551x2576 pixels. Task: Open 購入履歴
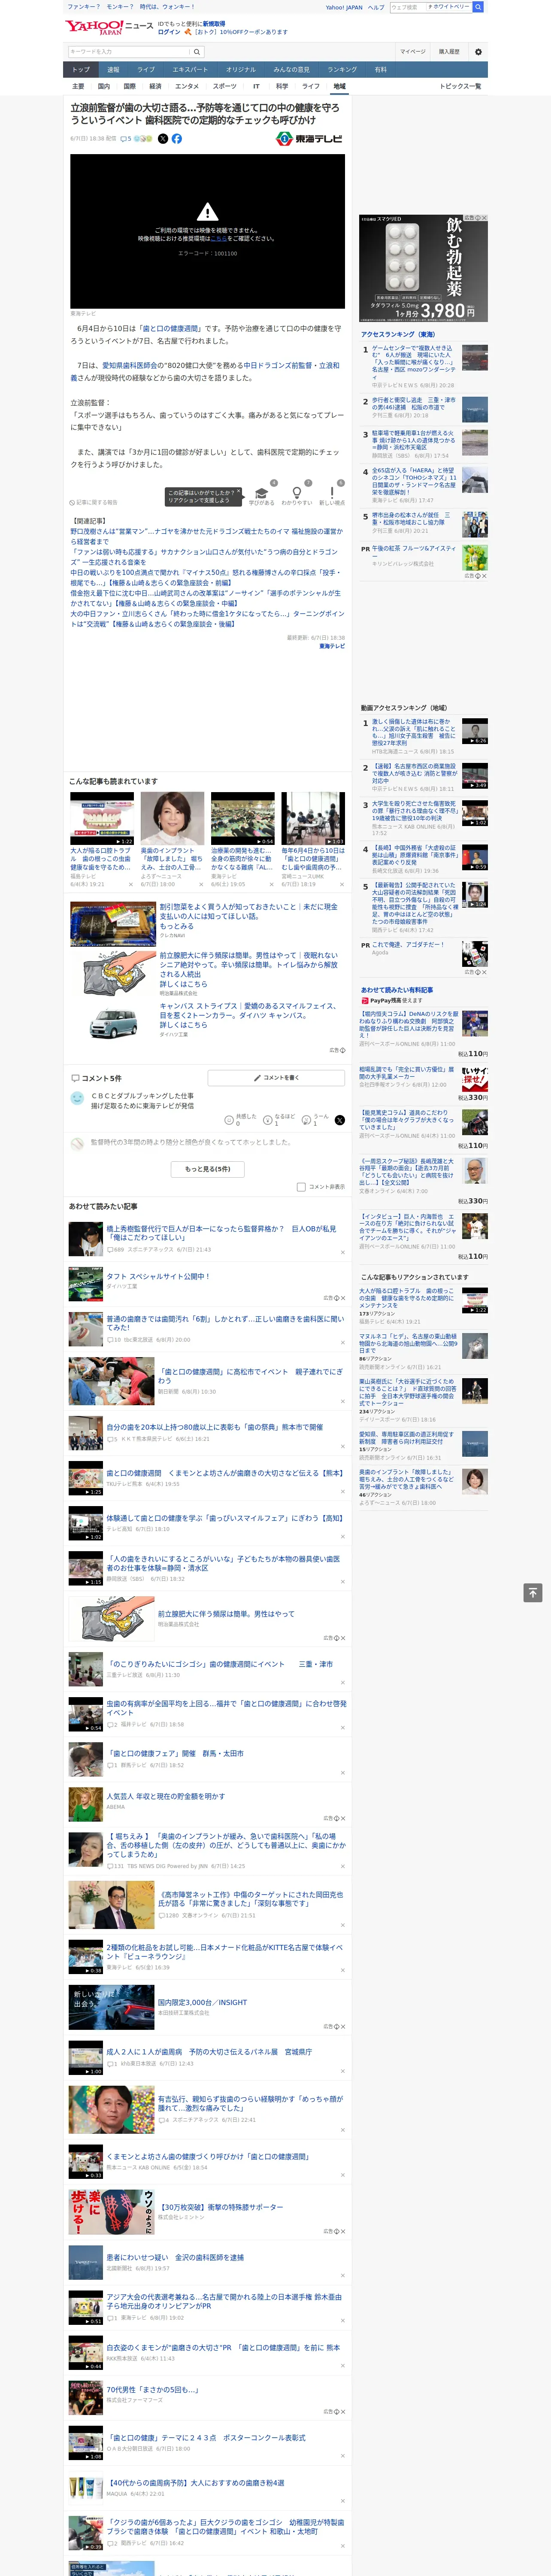[x=449, y=52]
